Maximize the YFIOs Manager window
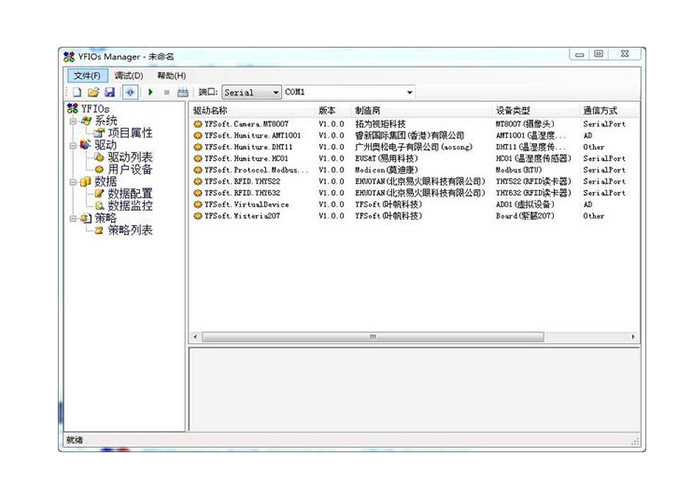This screenshot has width=700, height=500. point(599,54)
